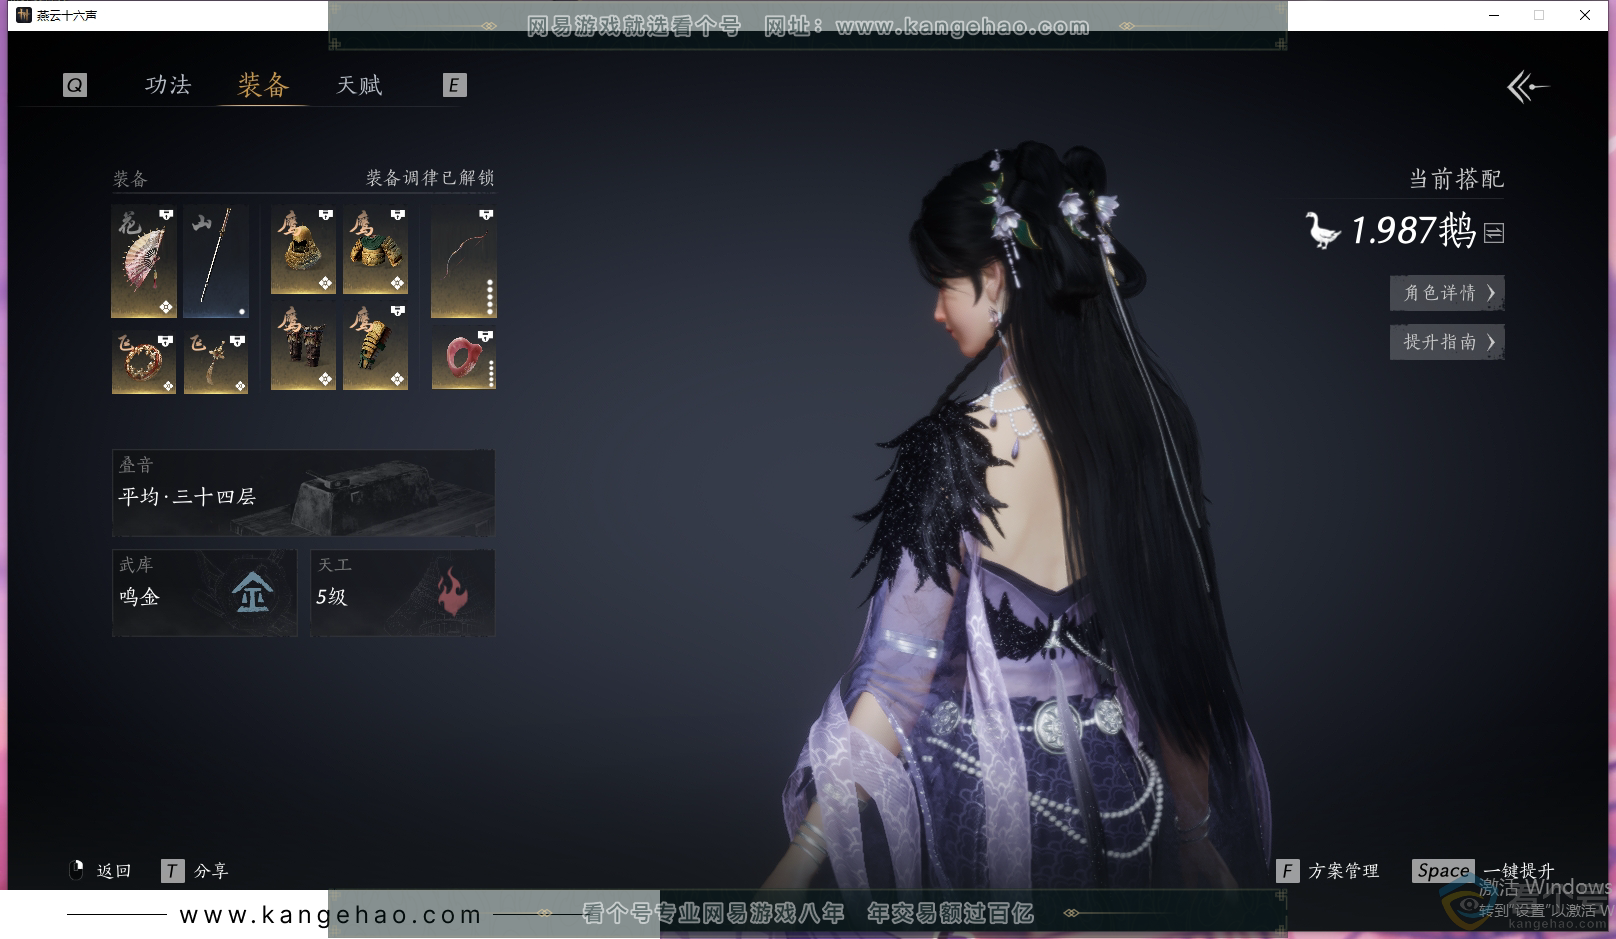The width and height of the screenshot is (1616, 939).
Task: Click the F key icon for 方案管理
Action: (1287, 871)
